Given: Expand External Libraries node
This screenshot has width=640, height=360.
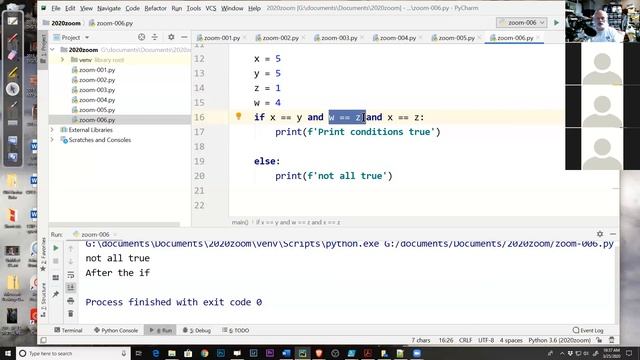Looking at the screenshot, I should point(52,130).
